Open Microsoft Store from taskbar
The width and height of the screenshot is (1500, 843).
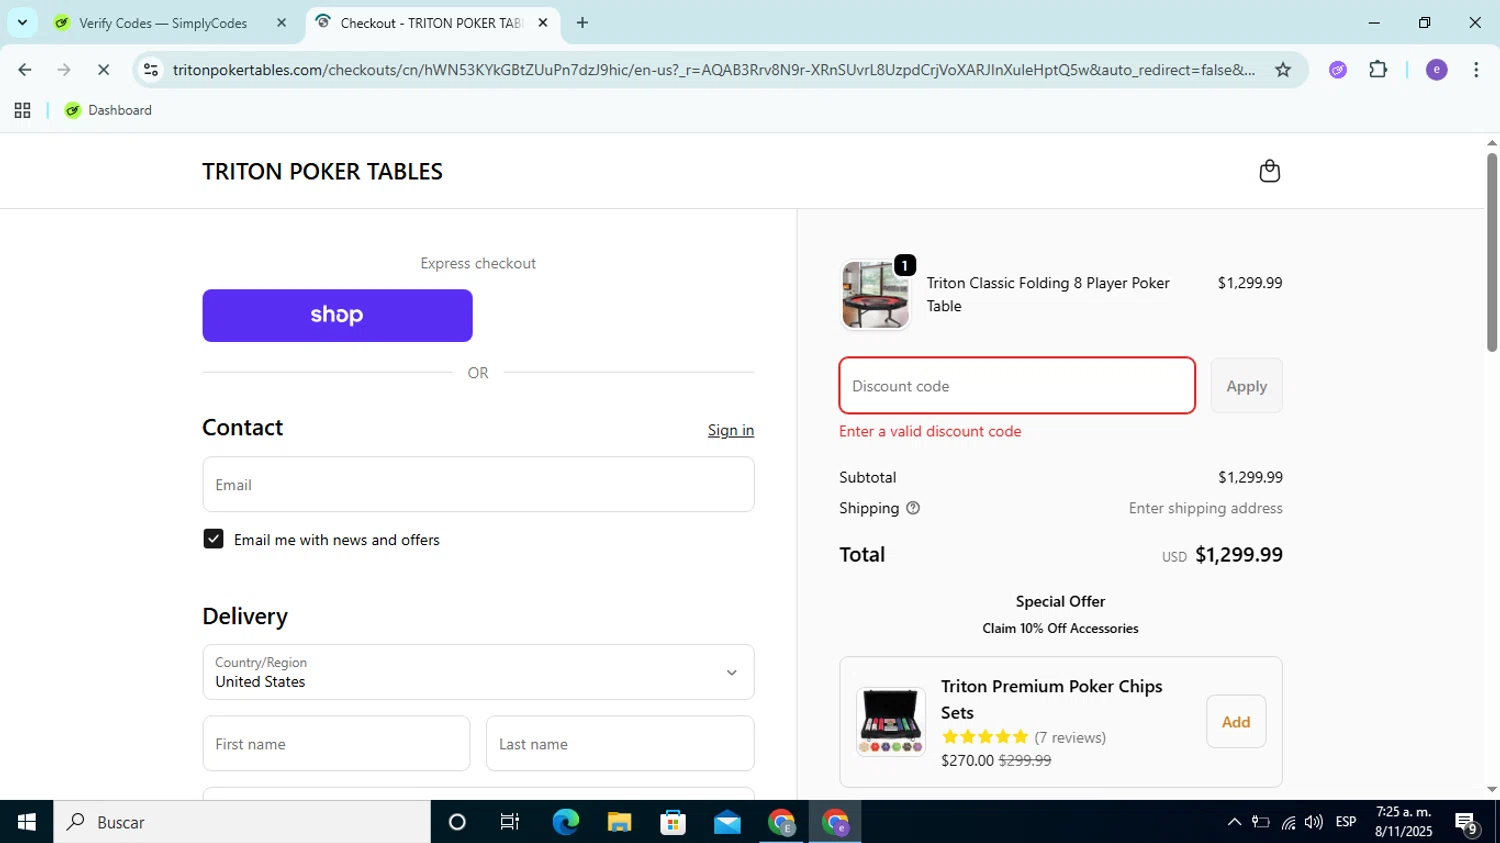673,822
